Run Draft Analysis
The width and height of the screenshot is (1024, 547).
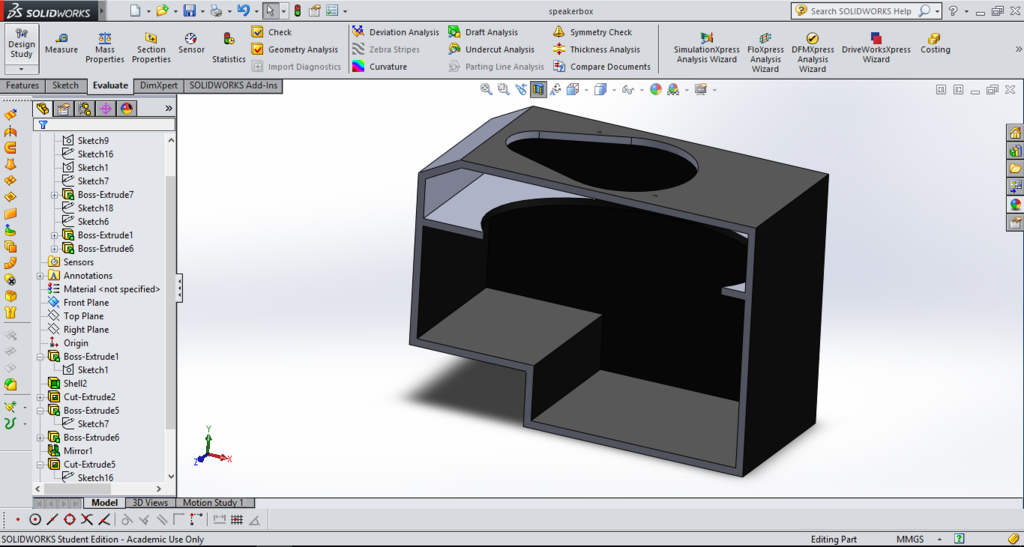click(483, 32)
